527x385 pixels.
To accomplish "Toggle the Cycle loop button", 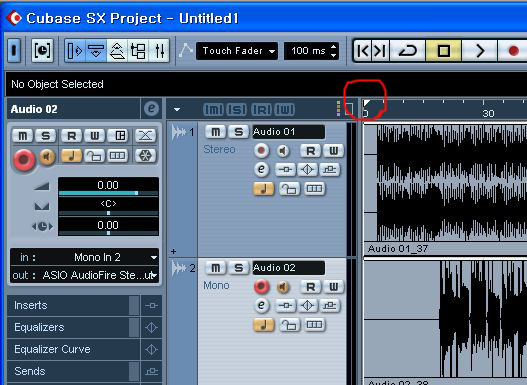I will 408,51.
